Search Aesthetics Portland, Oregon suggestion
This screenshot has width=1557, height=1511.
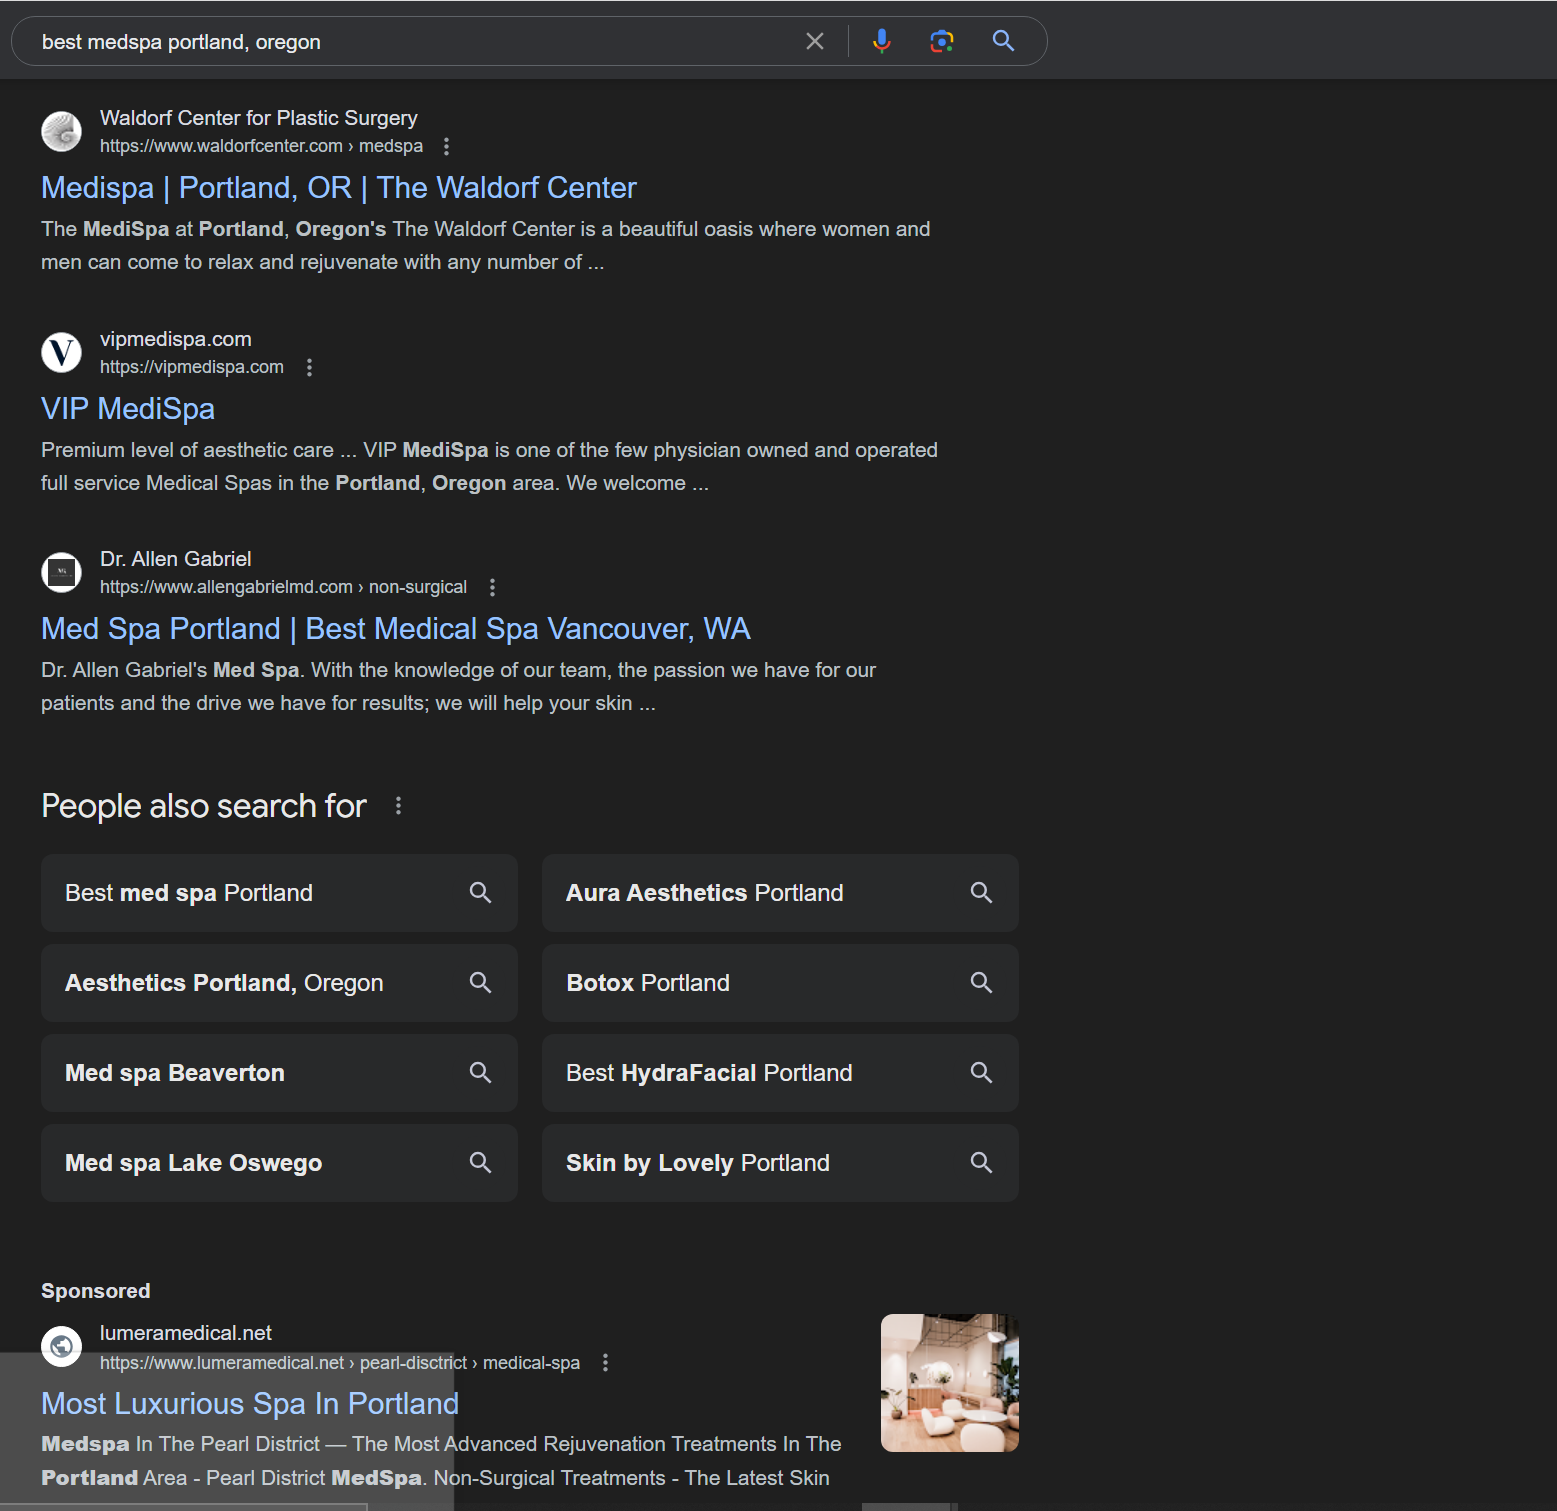click(279, 983)
